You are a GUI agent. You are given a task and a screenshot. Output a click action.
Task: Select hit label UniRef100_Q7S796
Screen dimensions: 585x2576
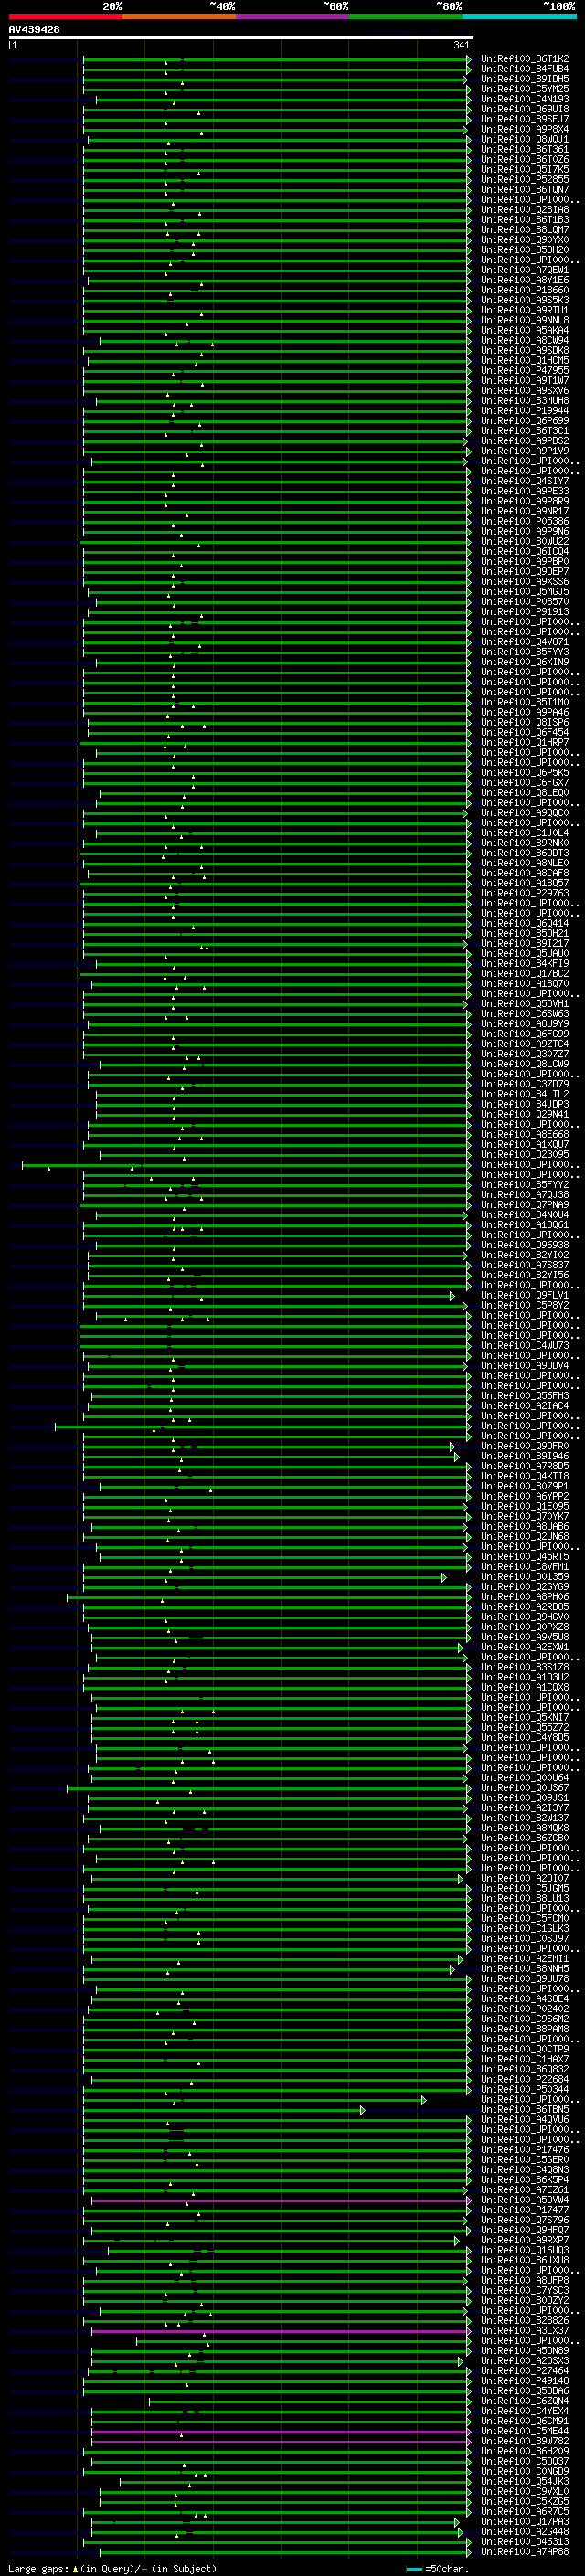(524, 2220)
